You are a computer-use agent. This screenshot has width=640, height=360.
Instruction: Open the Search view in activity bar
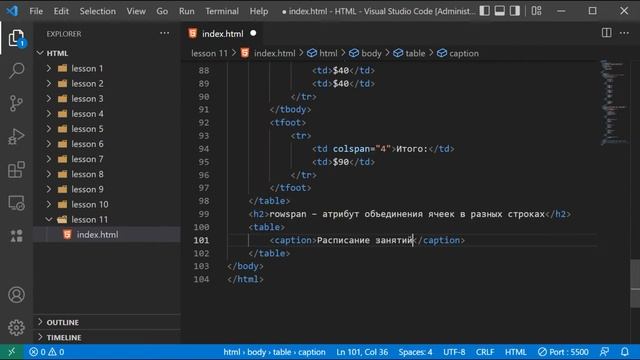pyautogui.click(x=16, y=71)
